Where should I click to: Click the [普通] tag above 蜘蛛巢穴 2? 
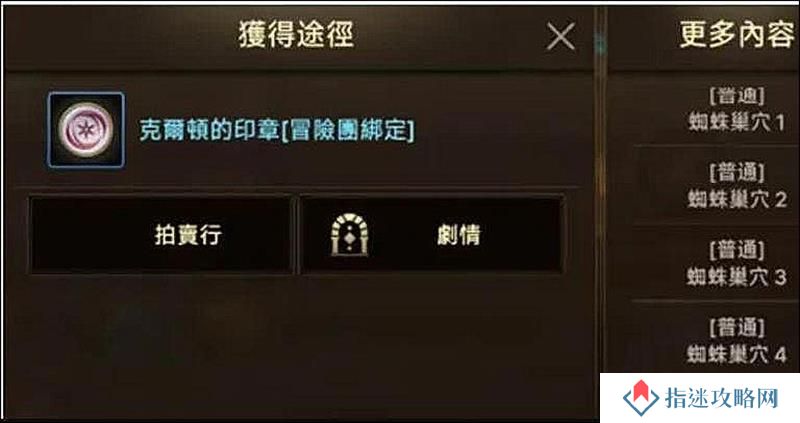736,173
